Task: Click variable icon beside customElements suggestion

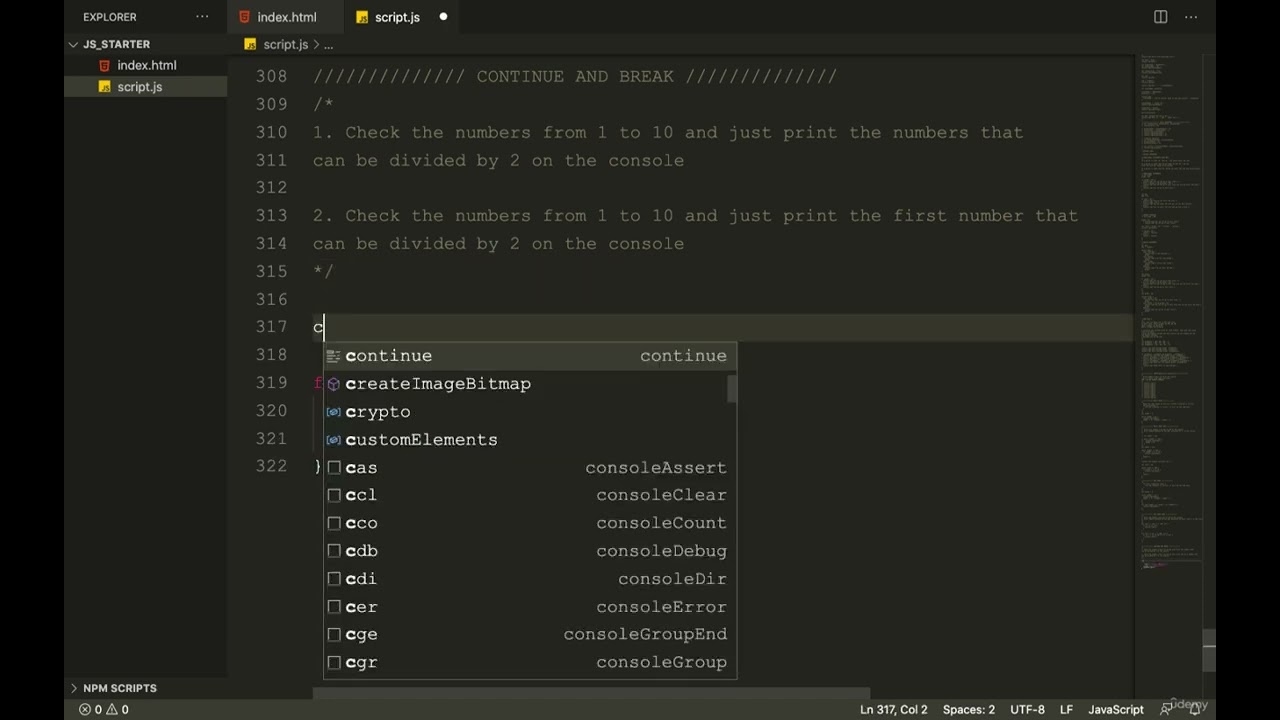Action: 334,440
